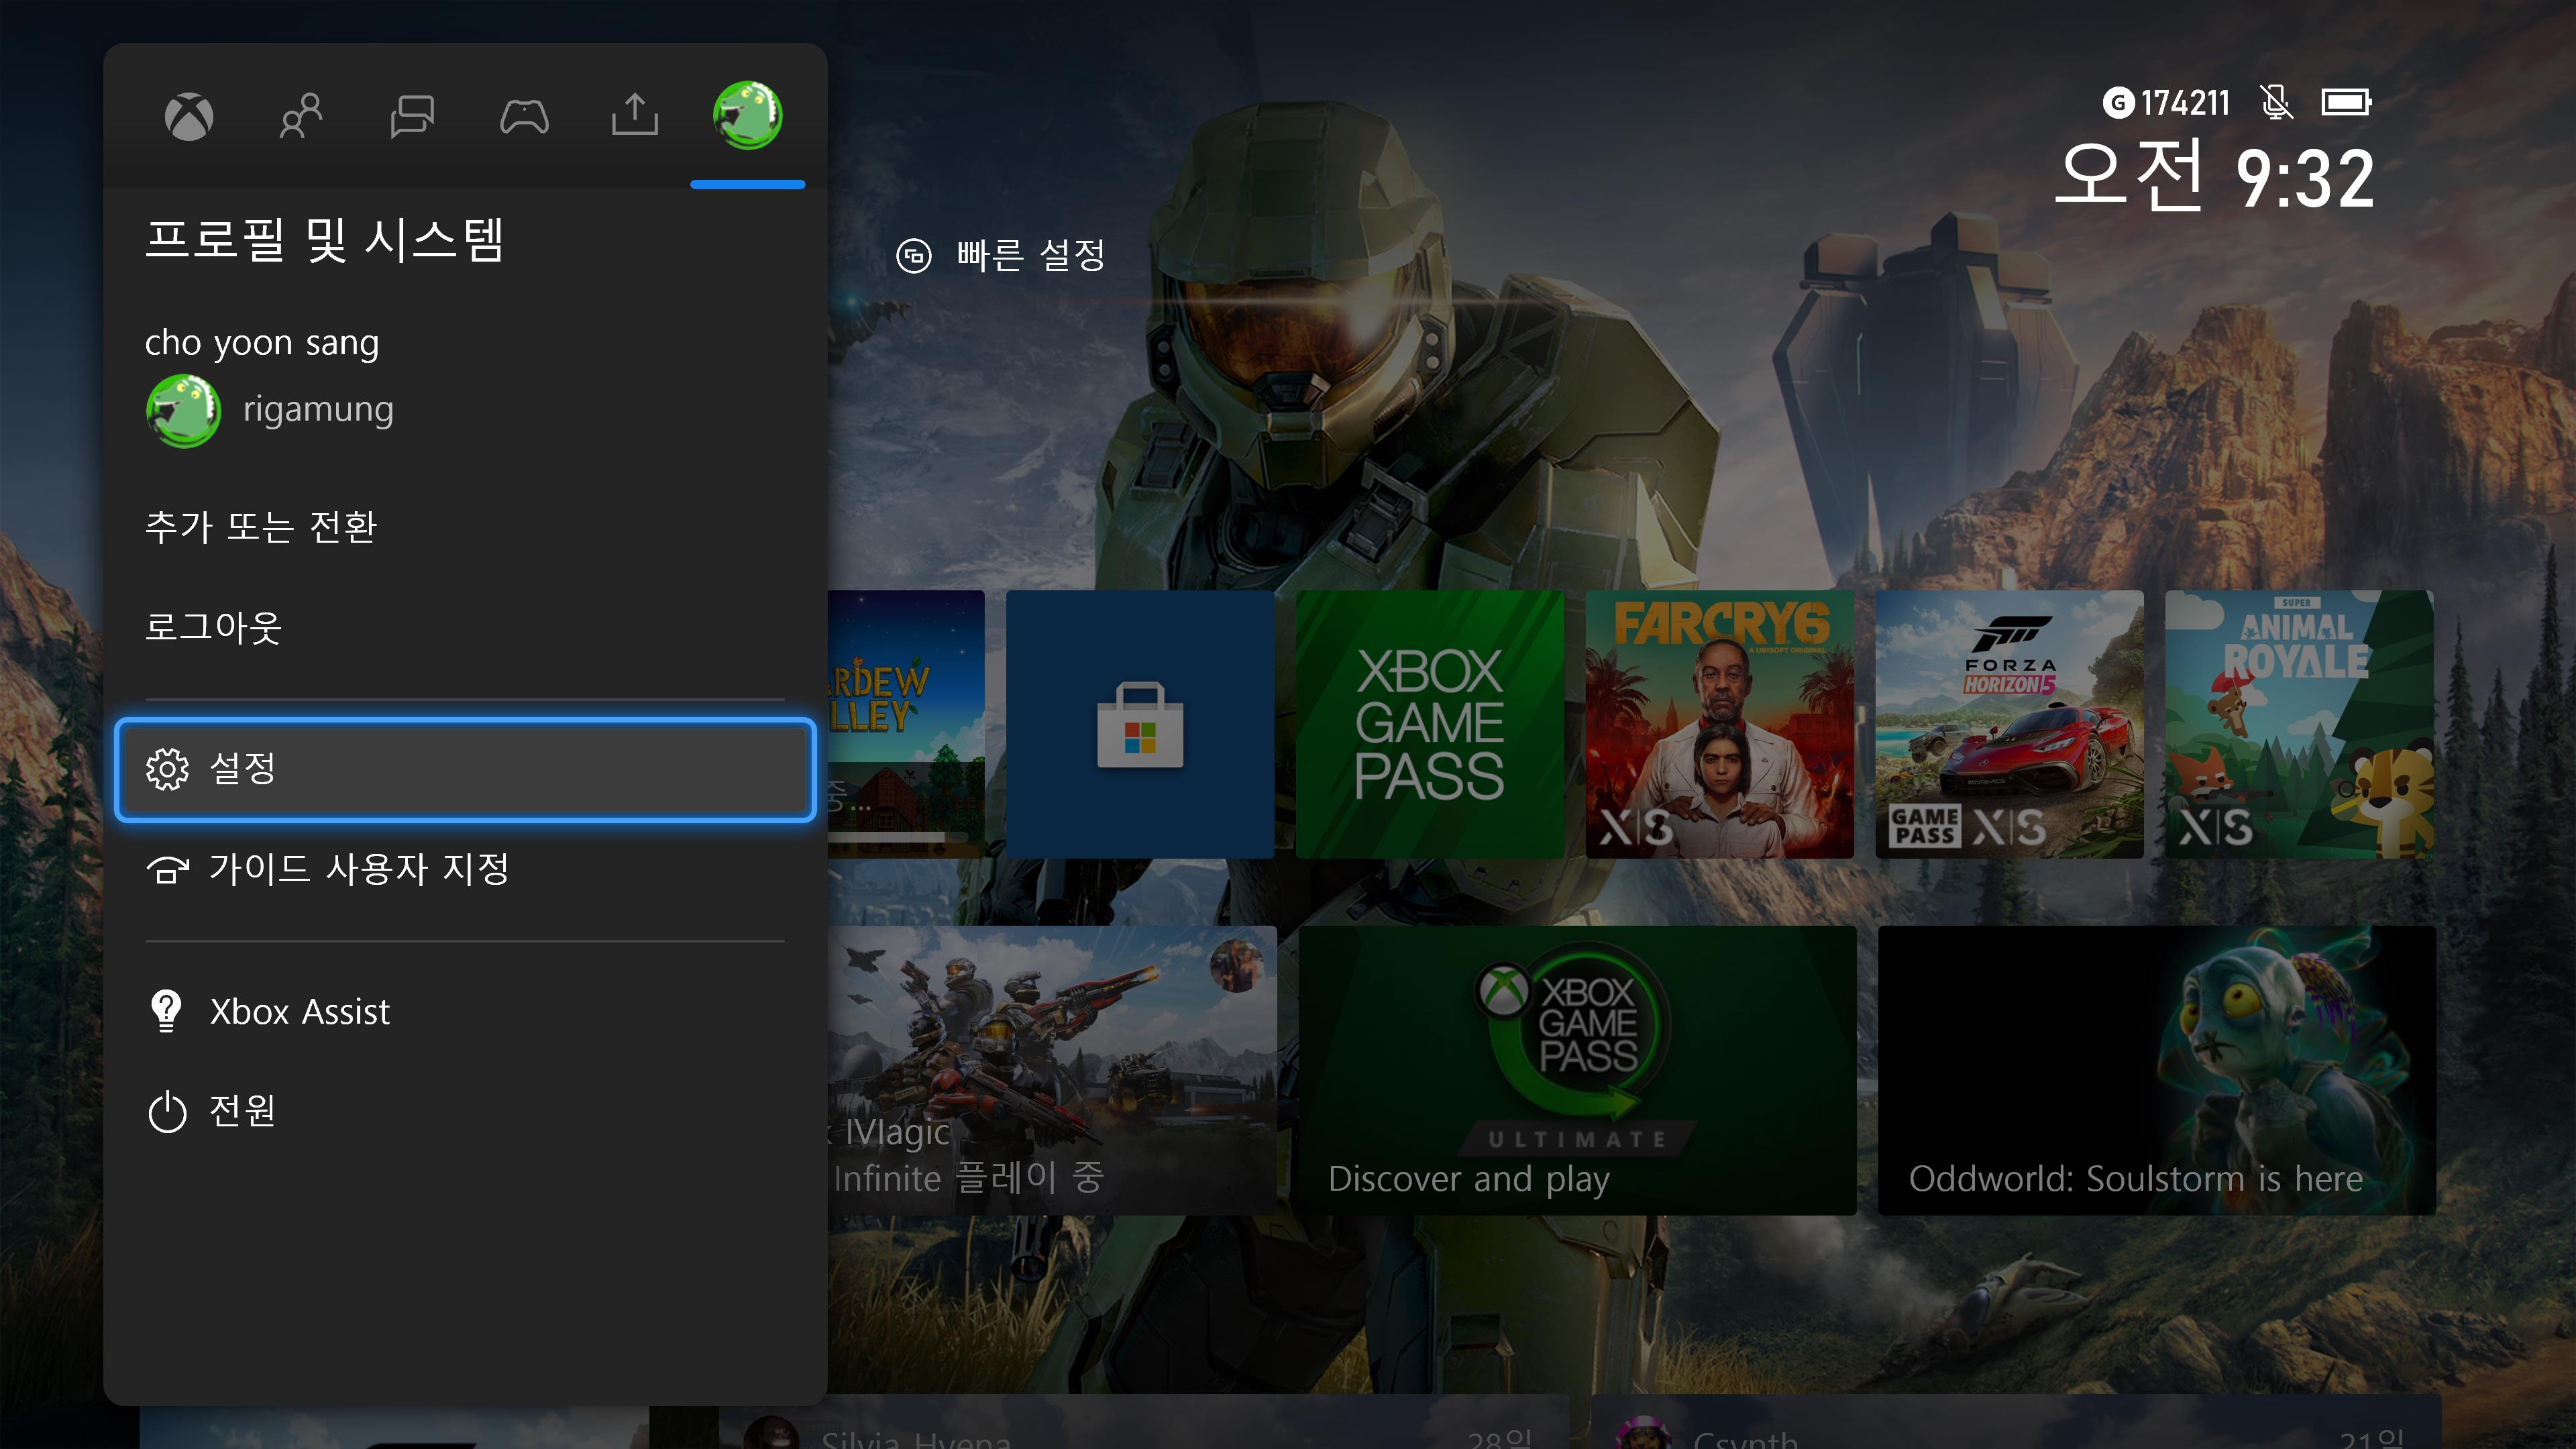This screenshot has width=2576, height=1449.
Task: Click the rigamung avatar picture
Action: pos(183,411)
